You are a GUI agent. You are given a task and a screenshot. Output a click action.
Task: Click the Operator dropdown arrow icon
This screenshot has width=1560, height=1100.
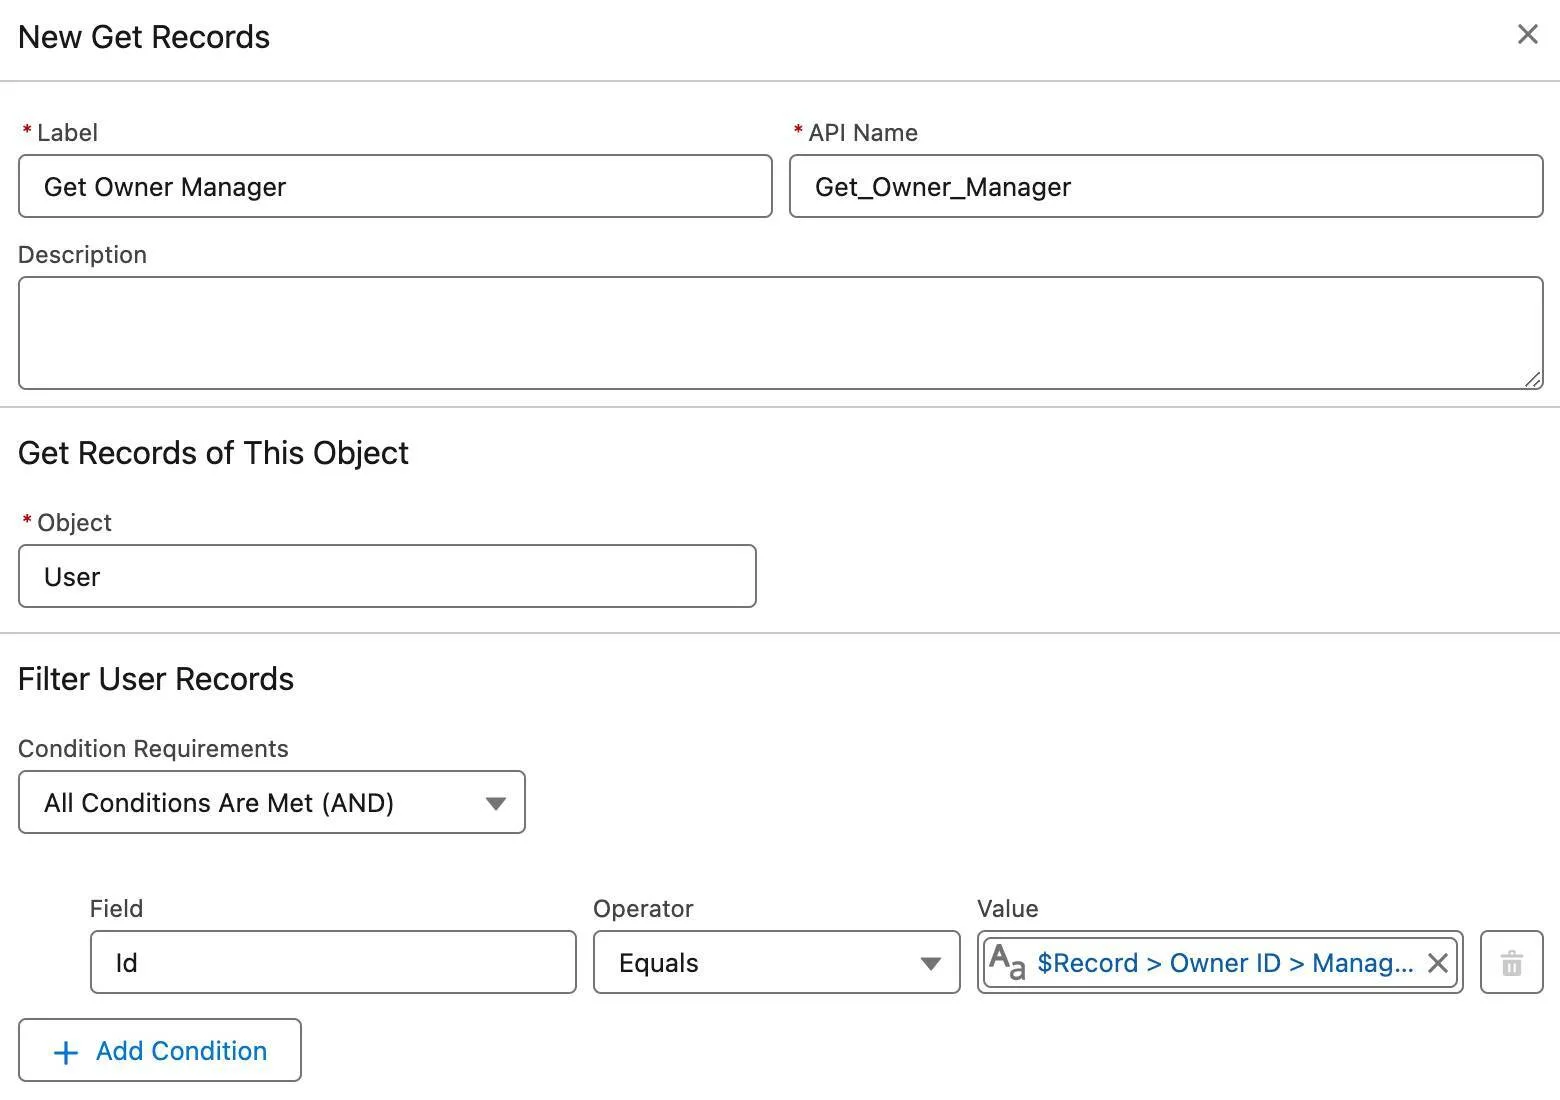(928, 963)
